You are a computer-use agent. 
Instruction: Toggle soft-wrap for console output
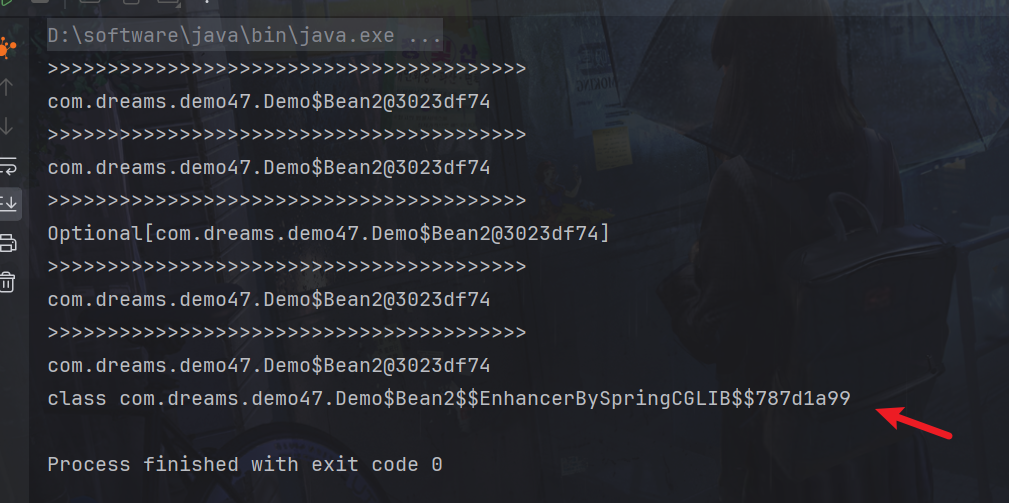coord(8,165)
